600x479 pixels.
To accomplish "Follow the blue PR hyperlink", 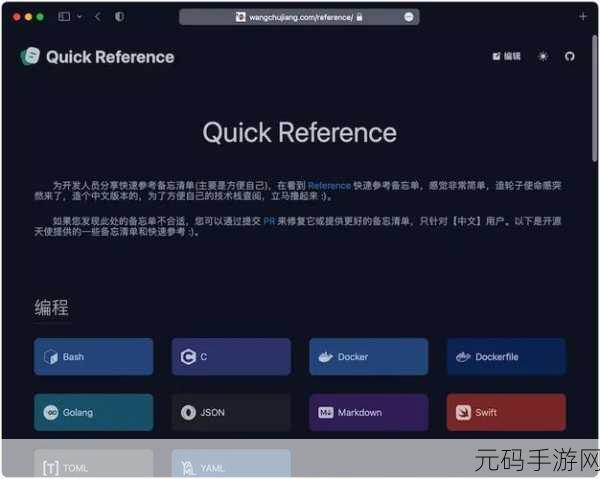I will [x=269, y=221].
